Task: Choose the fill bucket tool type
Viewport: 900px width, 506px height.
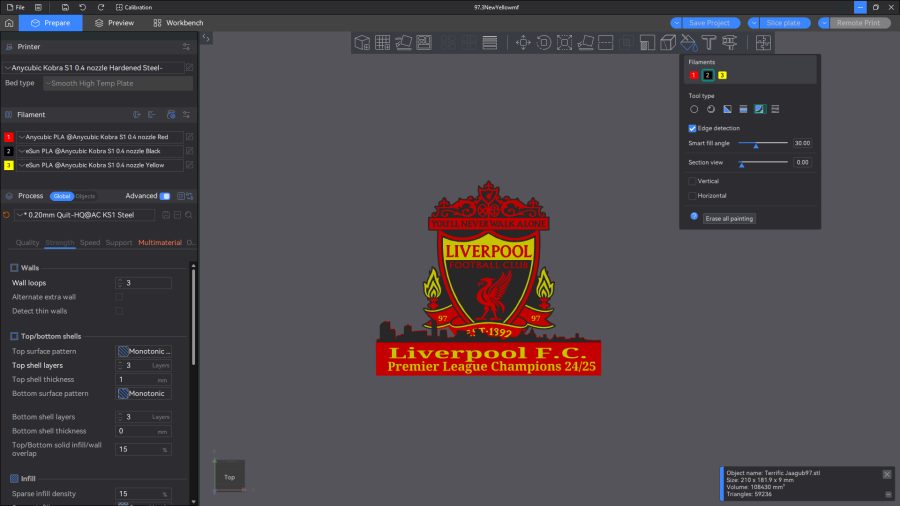Action: pyautogui.click(x=759, y=109)
